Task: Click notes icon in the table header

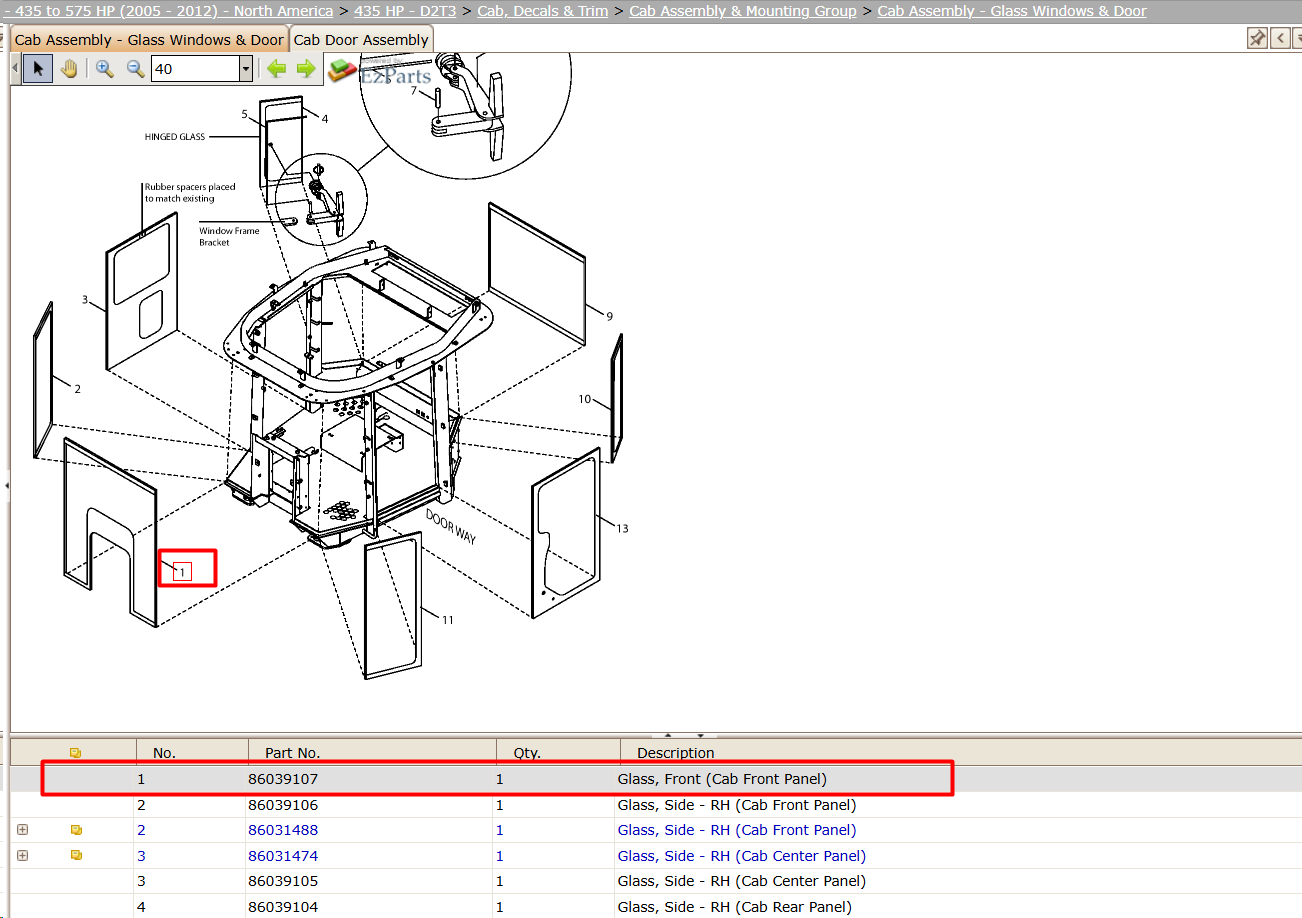Action: [x=75, y=753]
